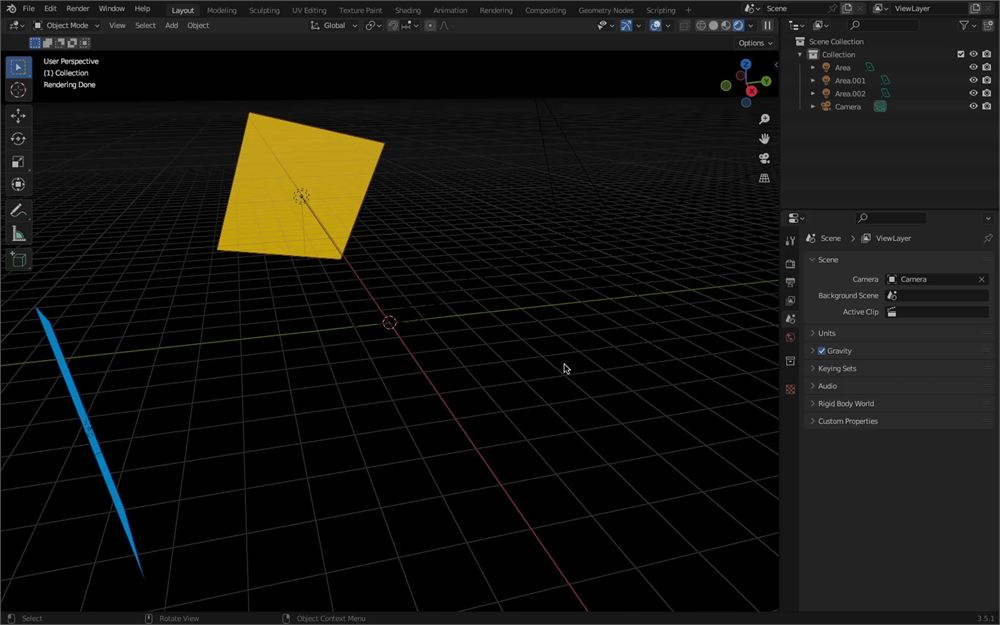Image resolution: width=1000 pixels, height=625 pixels.
Task: Switch to the Scripting workspace tab
Action: coord(660,10)
